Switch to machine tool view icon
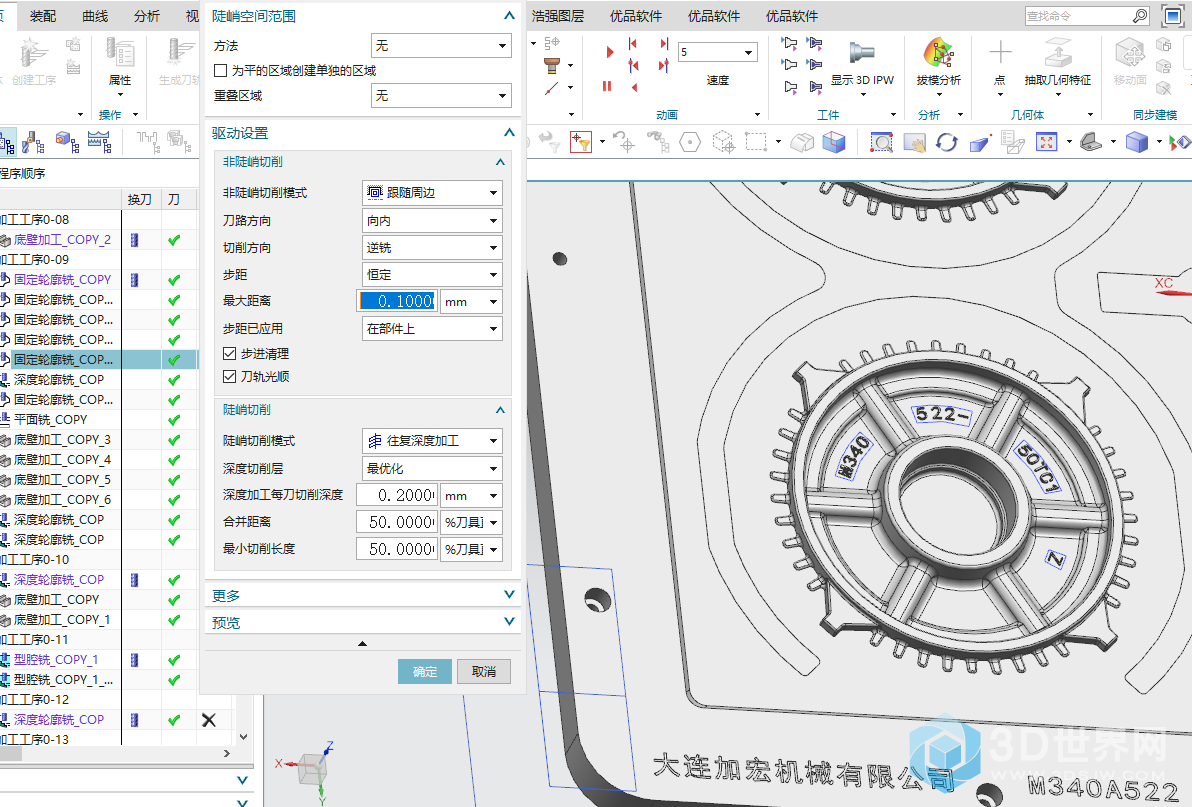This screenshot has height=807, width=1192. 33,143
